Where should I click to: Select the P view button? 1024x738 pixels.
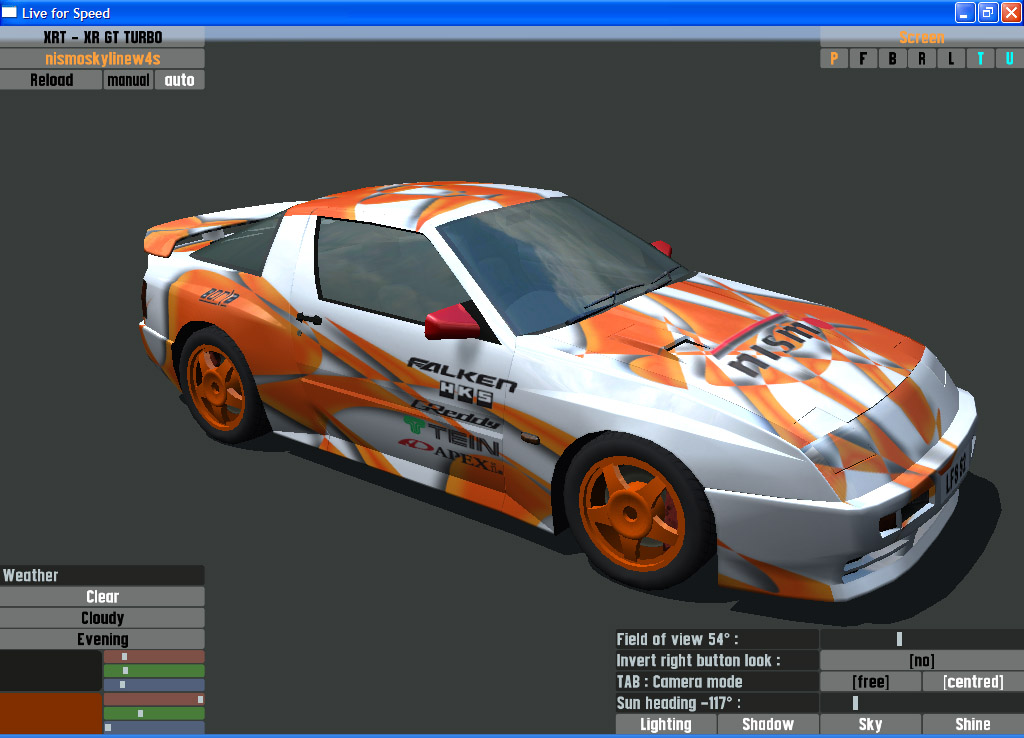tap(834, 59)
